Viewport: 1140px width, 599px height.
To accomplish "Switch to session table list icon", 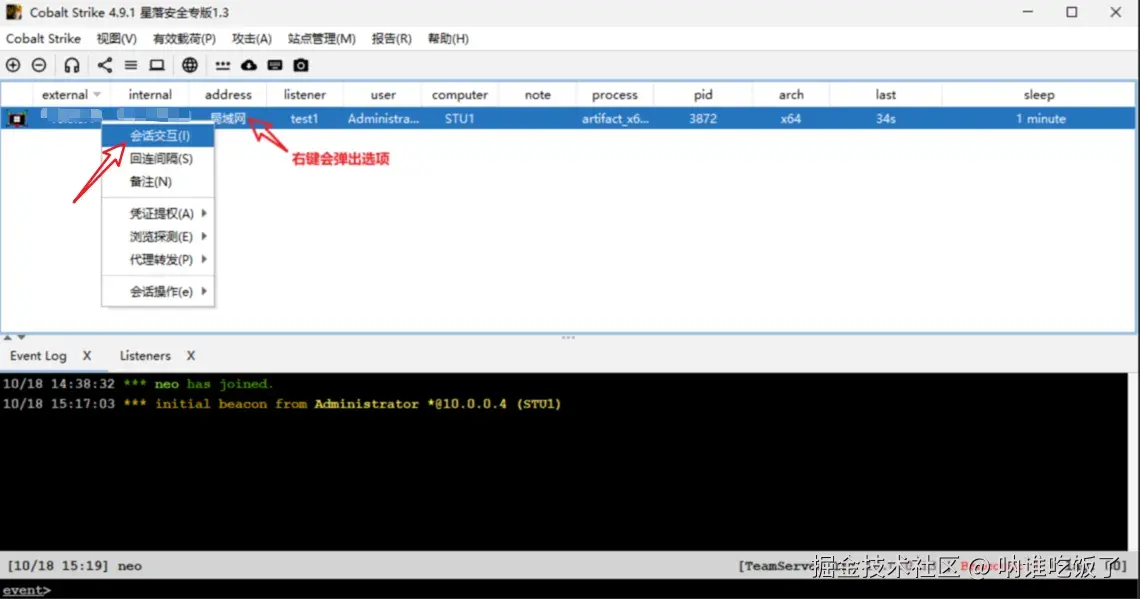I will pos(131,65).
